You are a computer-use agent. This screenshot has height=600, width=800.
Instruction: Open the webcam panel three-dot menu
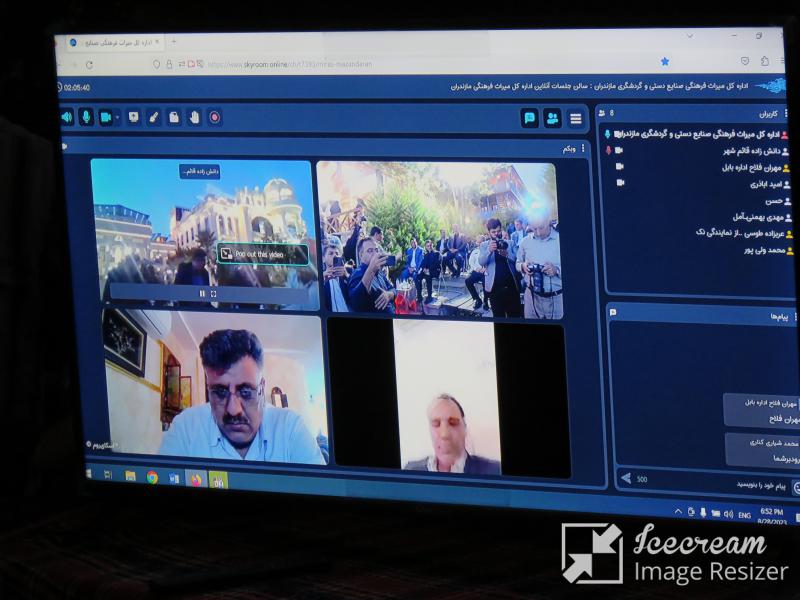coord(583,148)
